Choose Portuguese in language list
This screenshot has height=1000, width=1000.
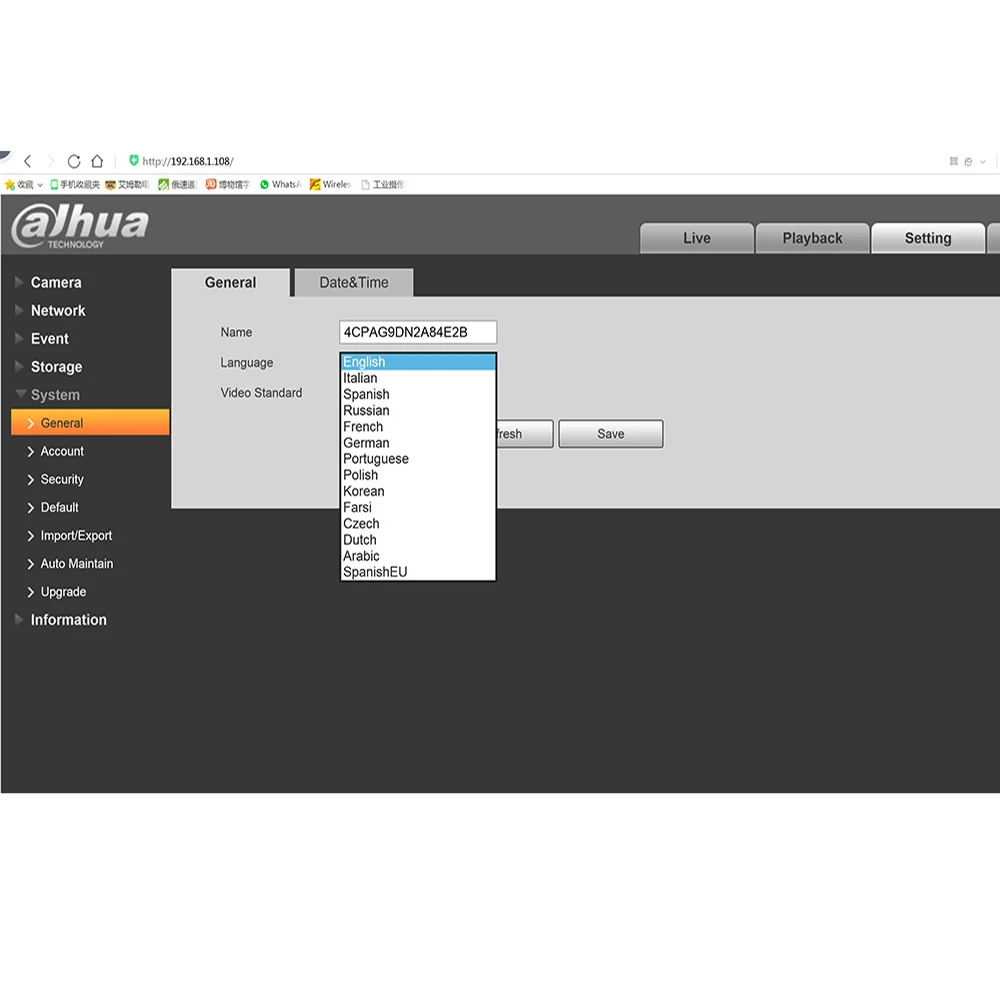418,459
